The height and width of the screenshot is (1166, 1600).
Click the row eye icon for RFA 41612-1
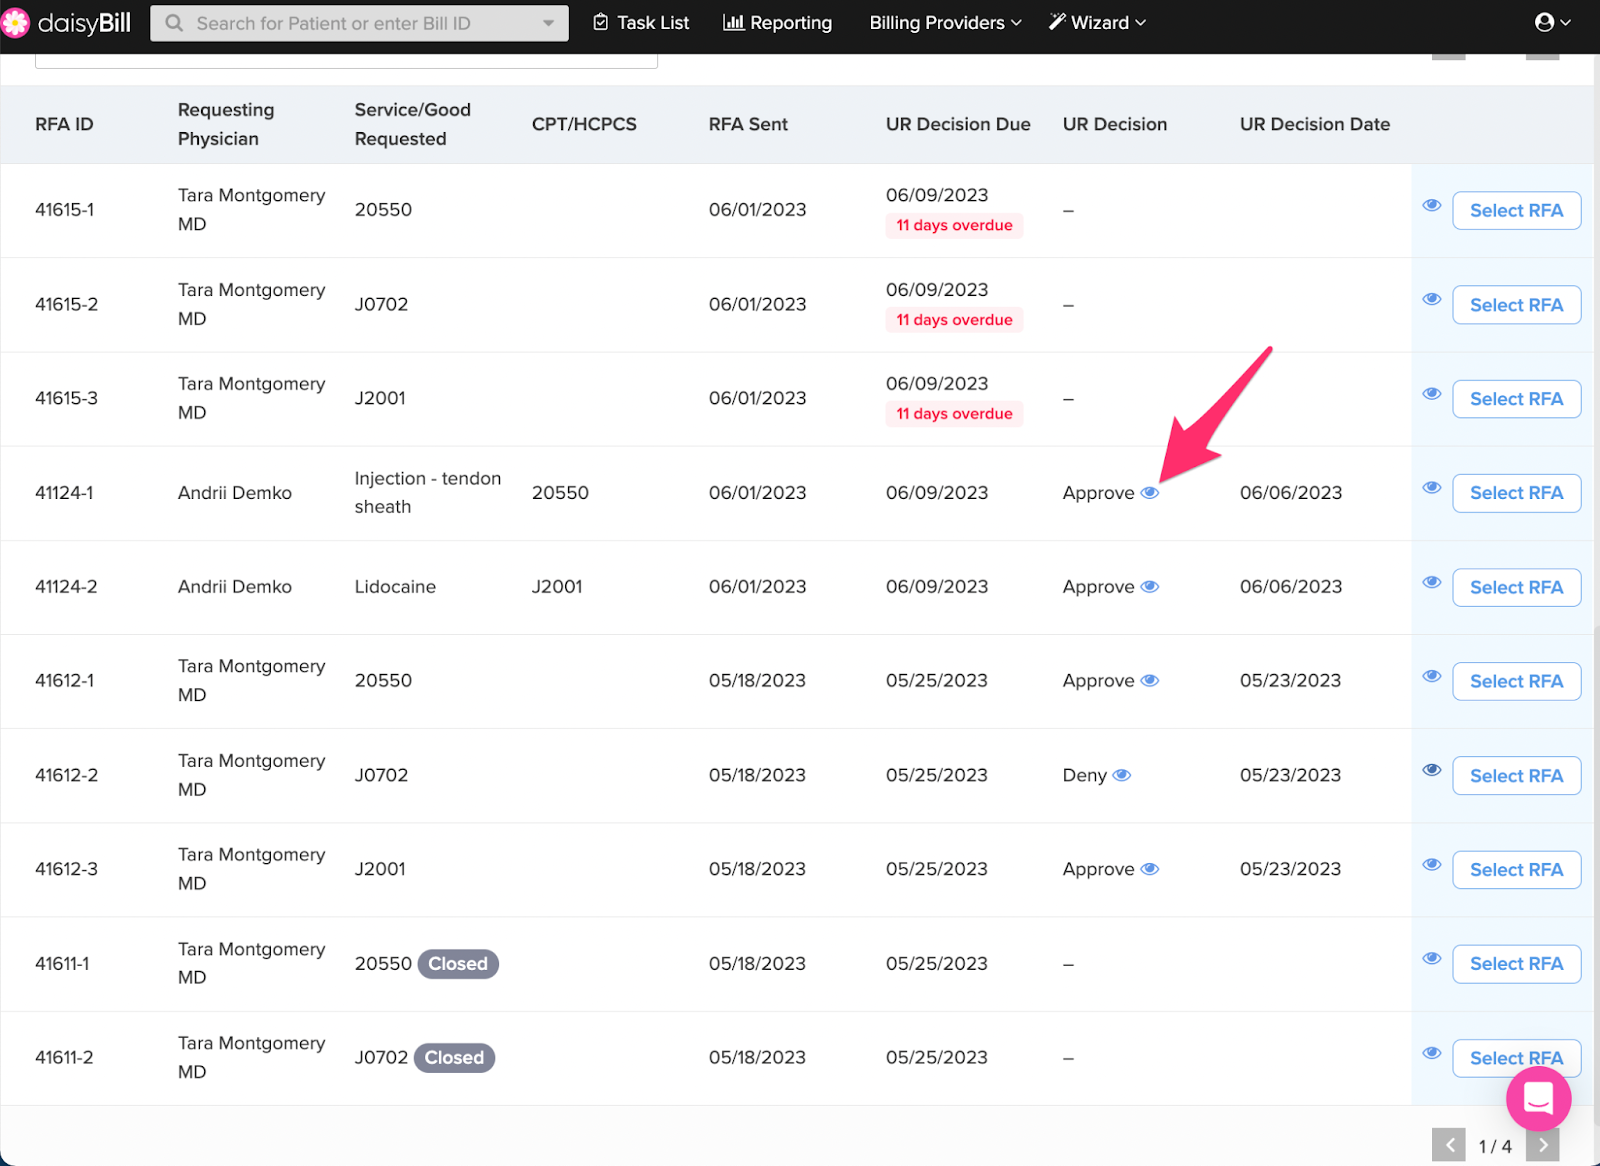point(1432,676)
